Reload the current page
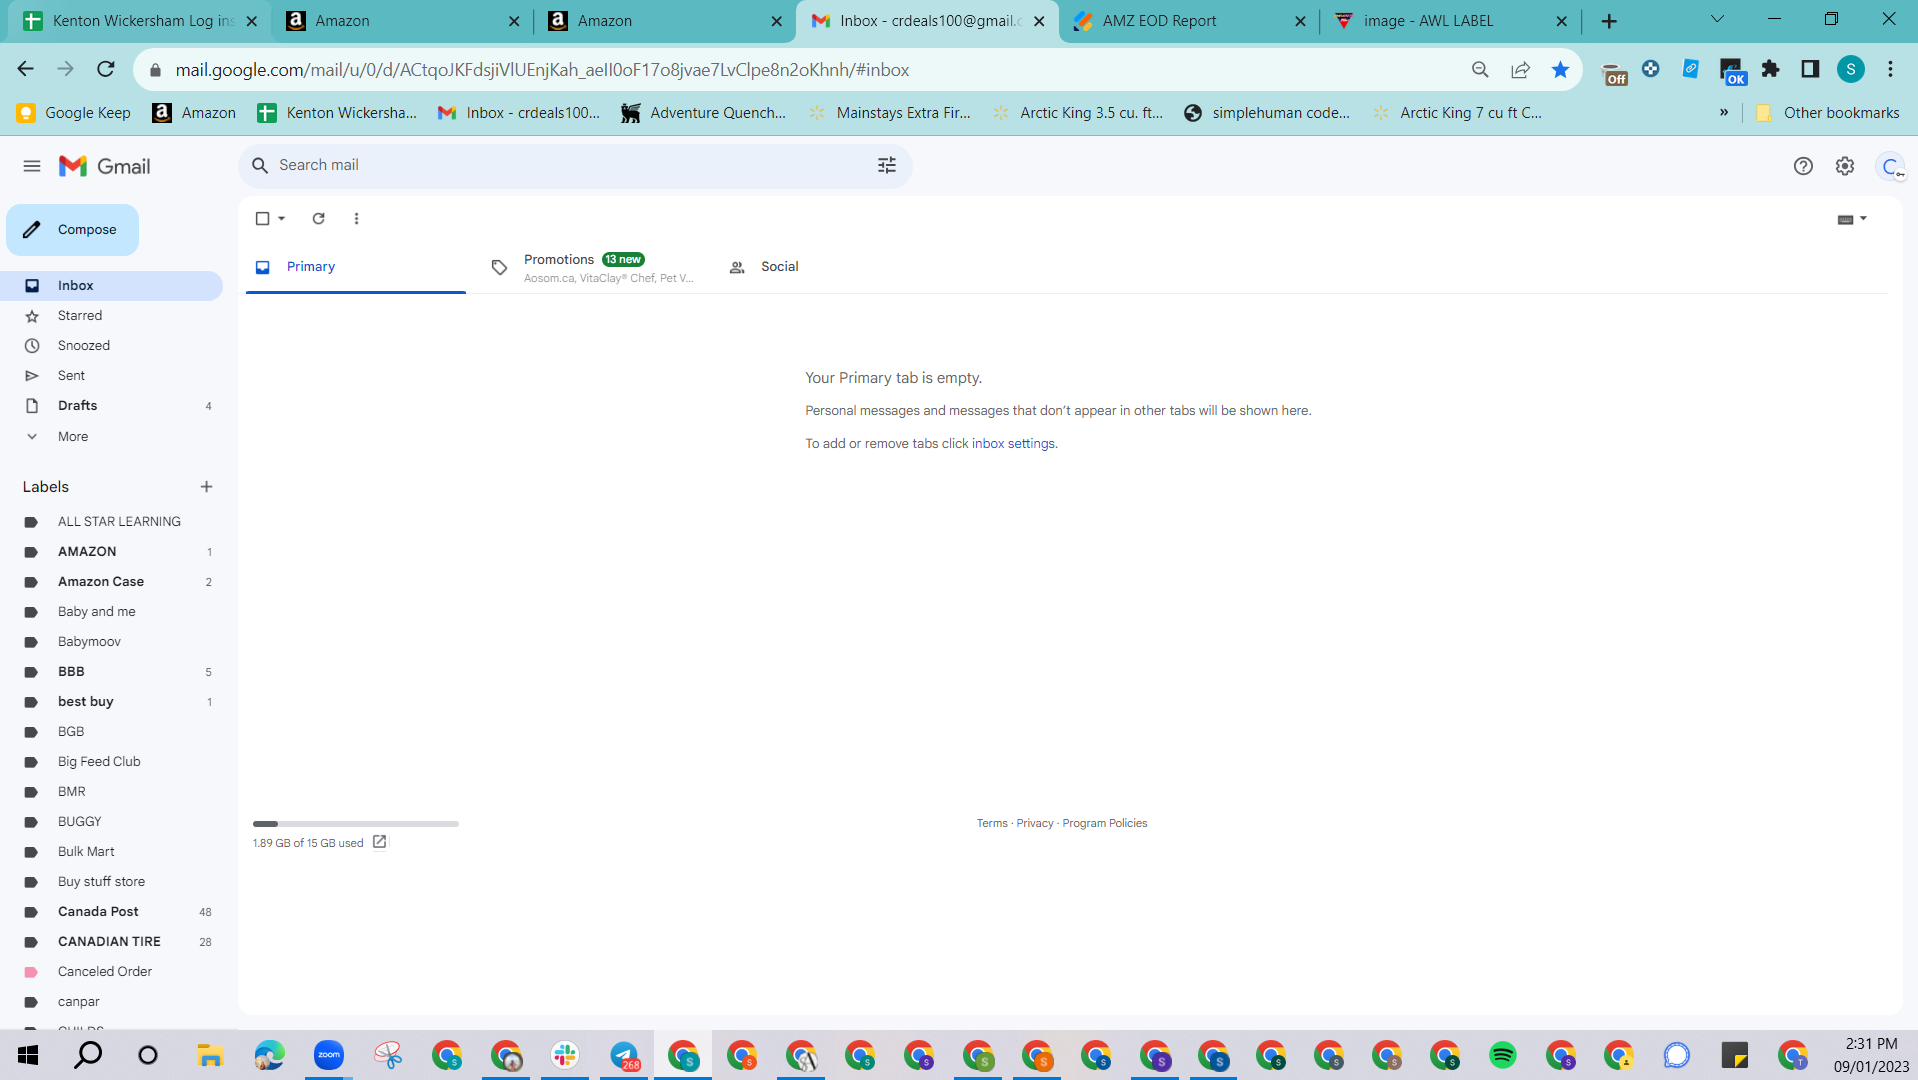Screen dimensions: 1918x1080 (106, 69)
